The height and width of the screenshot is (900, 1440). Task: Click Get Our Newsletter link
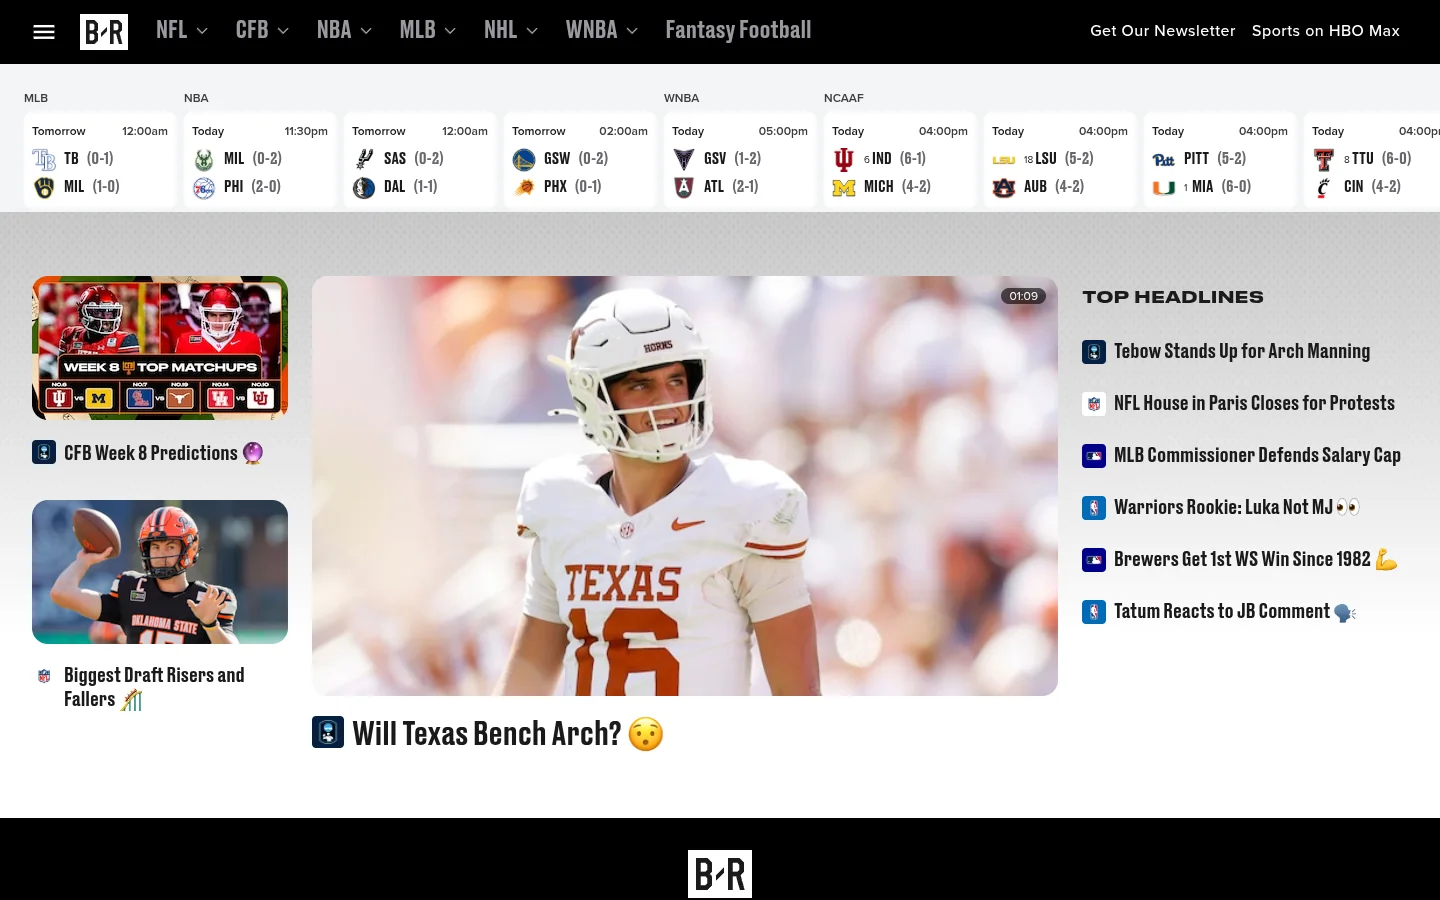(x=1162, y=31)
